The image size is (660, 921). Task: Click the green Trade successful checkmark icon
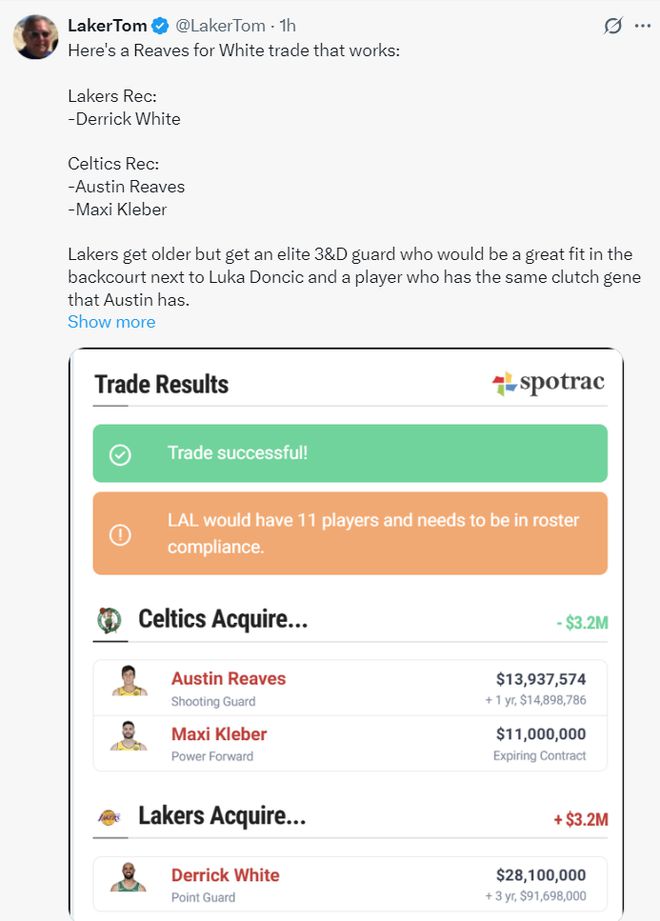(x=120, y=454)
